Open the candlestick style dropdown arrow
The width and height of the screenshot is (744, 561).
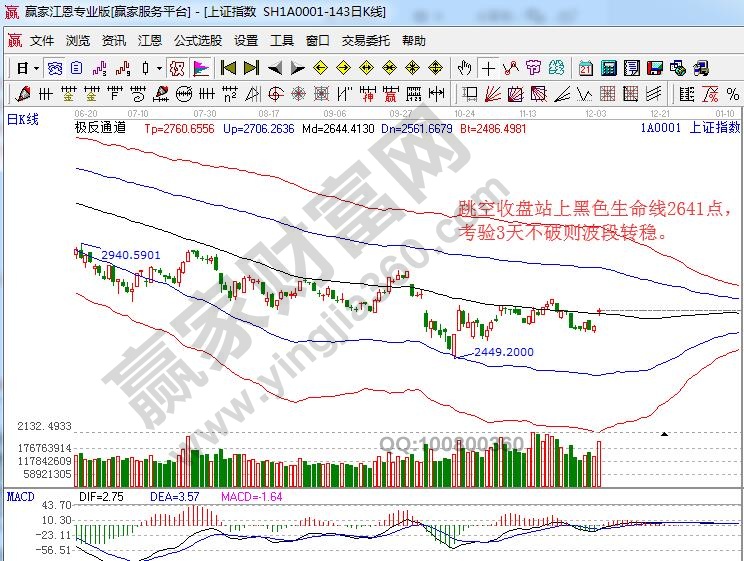click(161, 68)
